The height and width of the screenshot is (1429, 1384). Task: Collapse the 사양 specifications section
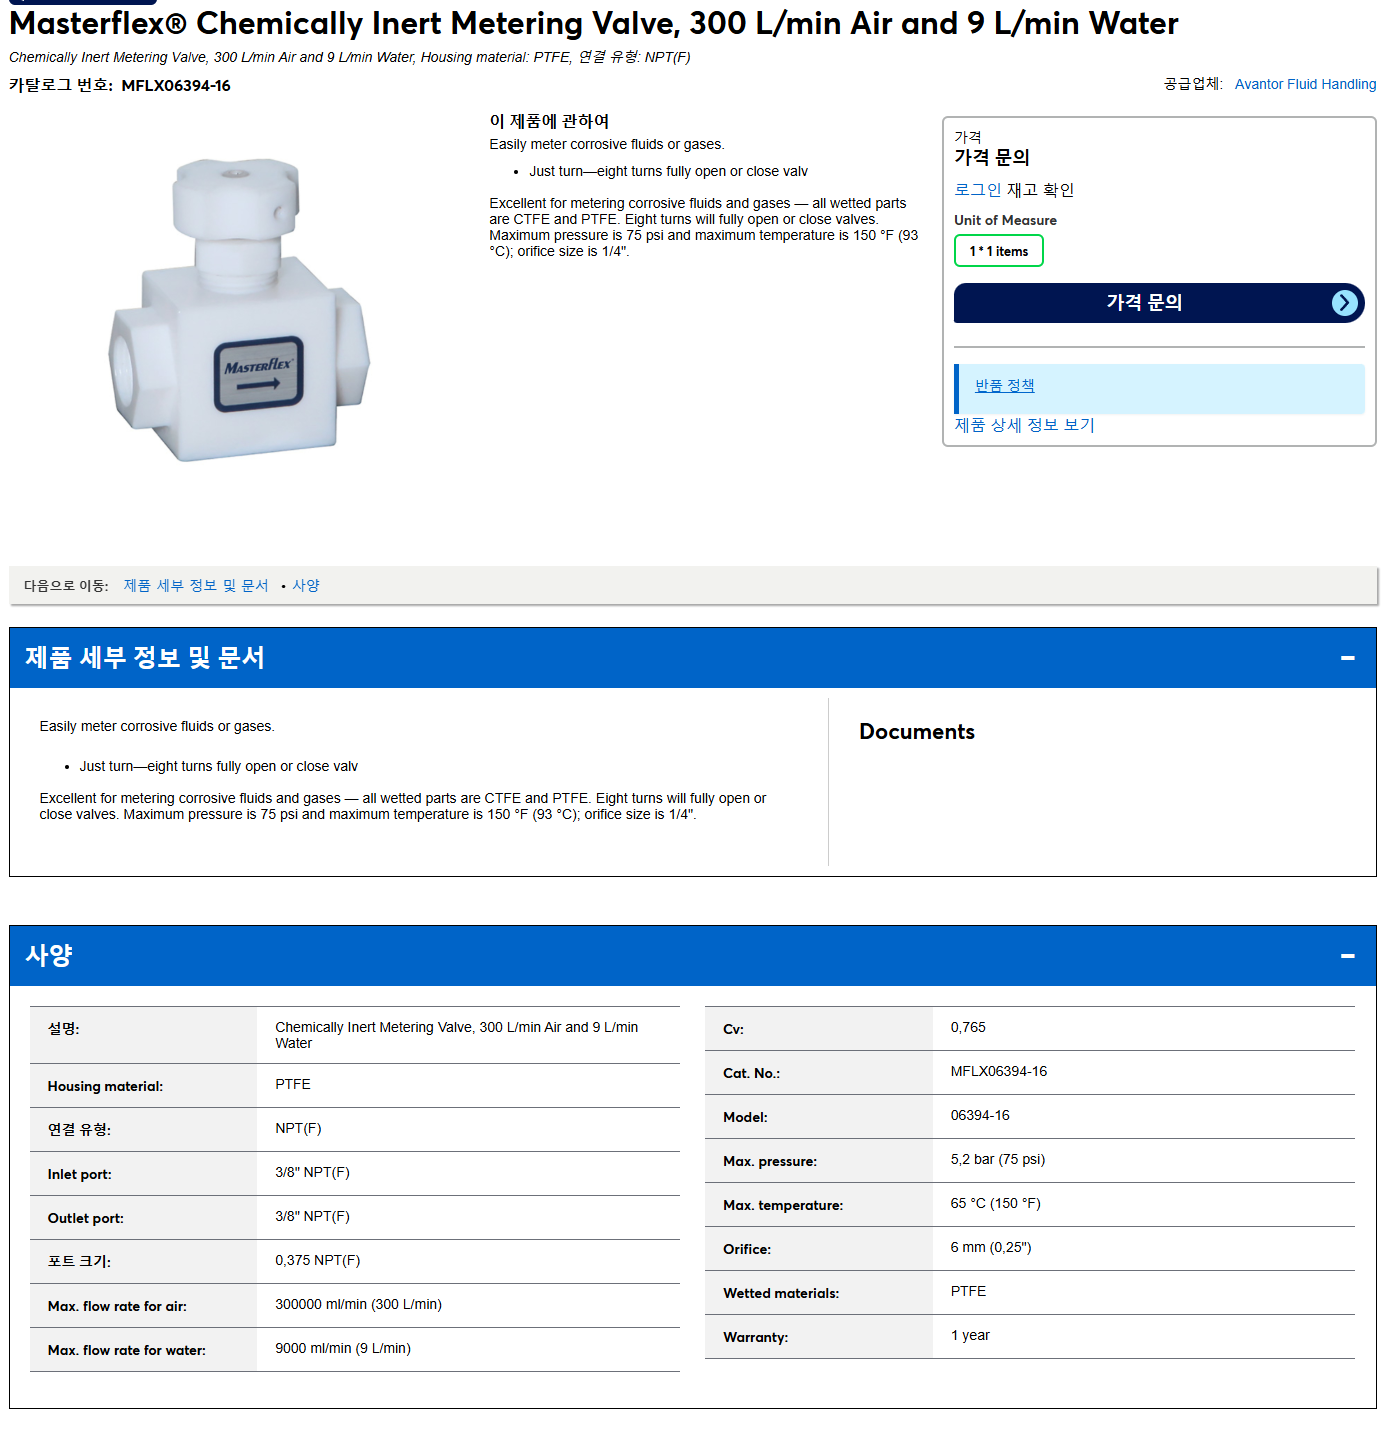pyautogui.click(x=1347, y=956)
